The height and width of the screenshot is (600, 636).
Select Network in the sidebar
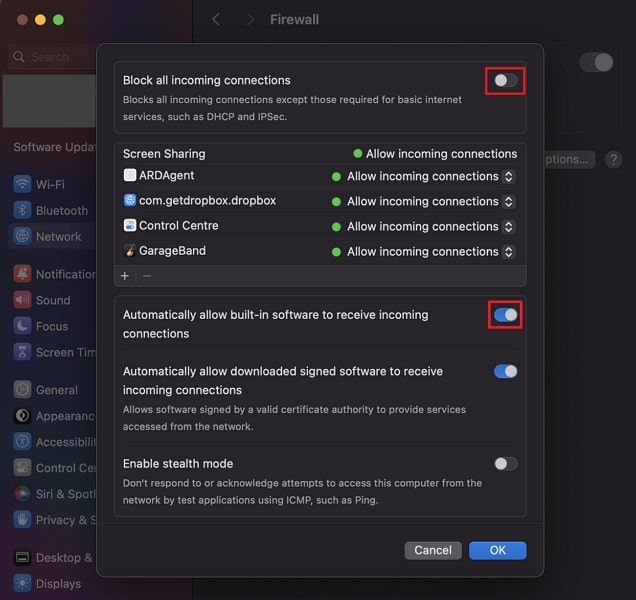tap(58, 237)
